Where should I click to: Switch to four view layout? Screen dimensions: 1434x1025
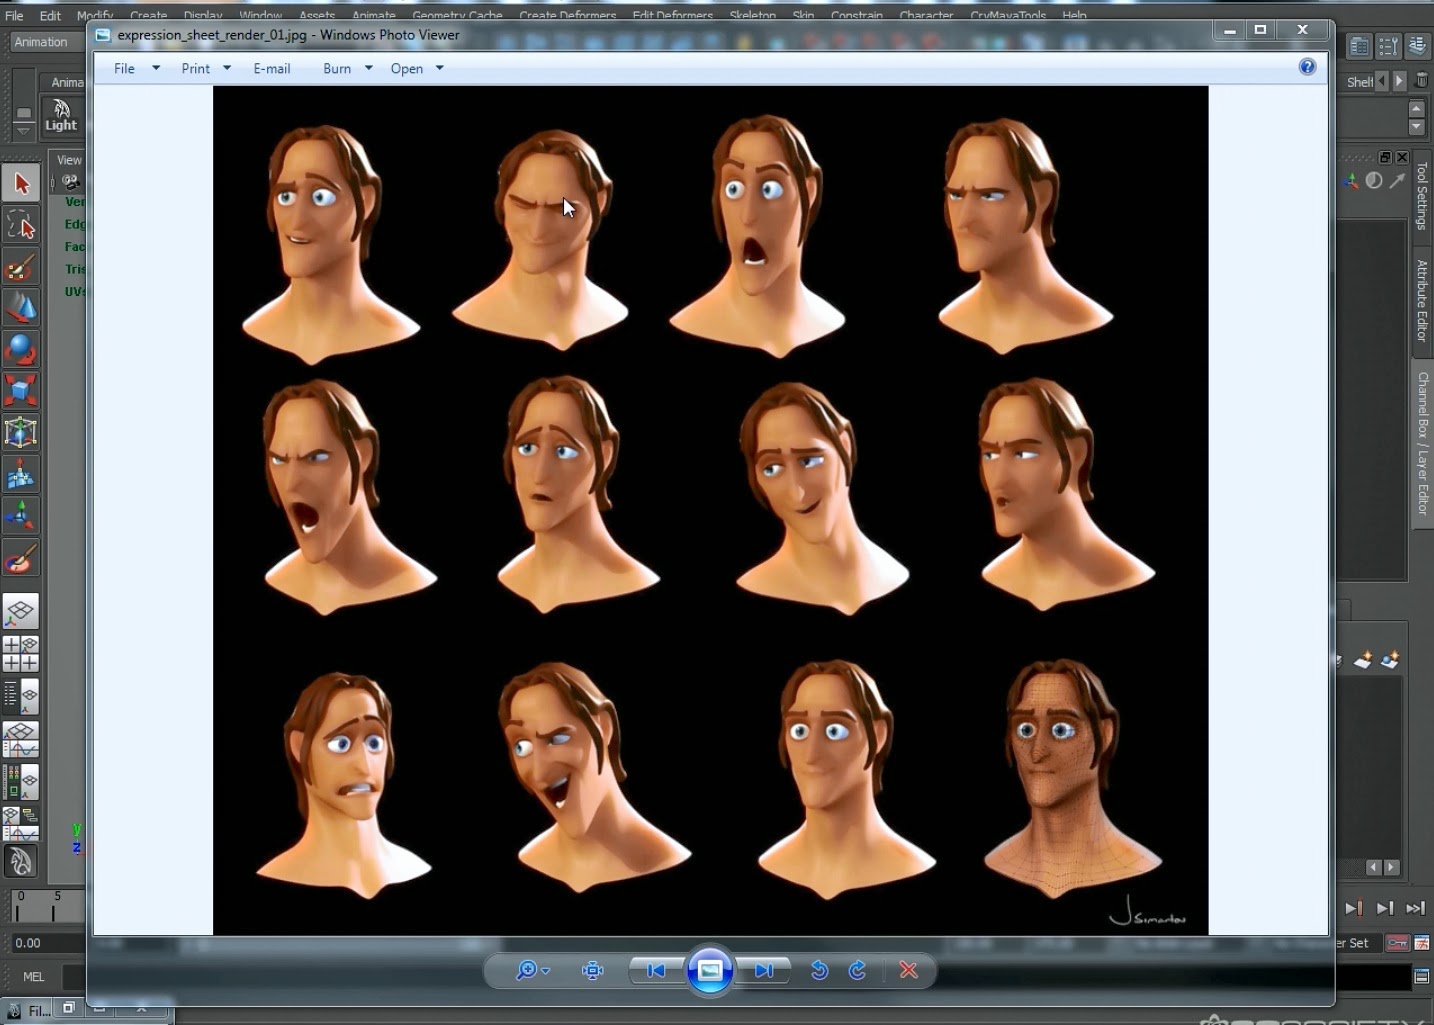pos(21,654)
